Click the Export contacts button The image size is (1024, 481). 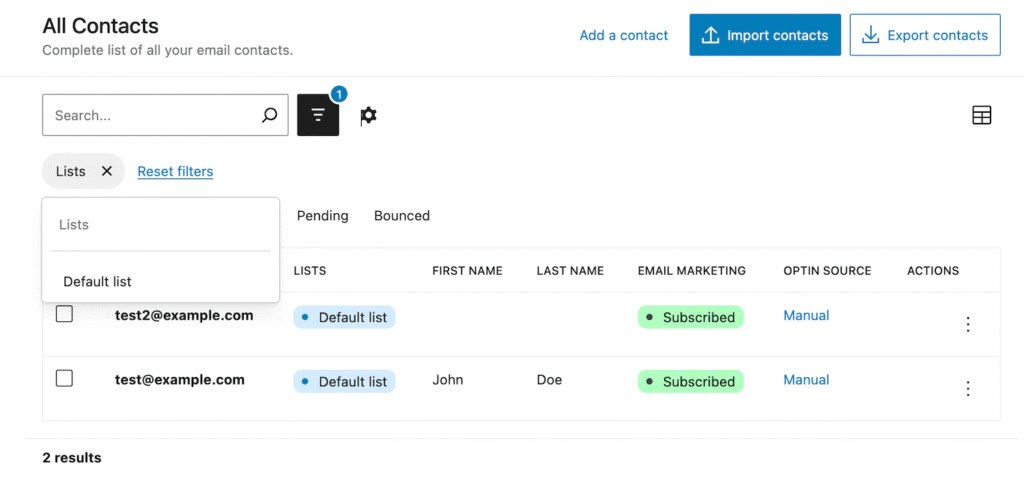click(925, 35)
